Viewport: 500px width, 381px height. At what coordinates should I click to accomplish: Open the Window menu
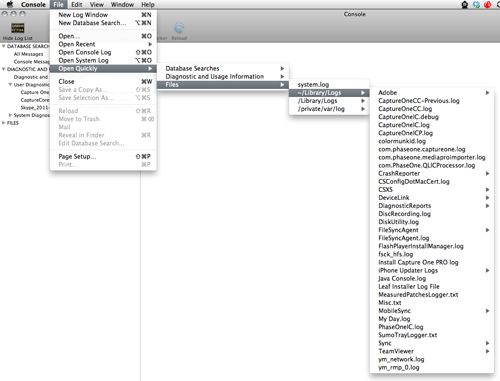click(x=122, y=5)
